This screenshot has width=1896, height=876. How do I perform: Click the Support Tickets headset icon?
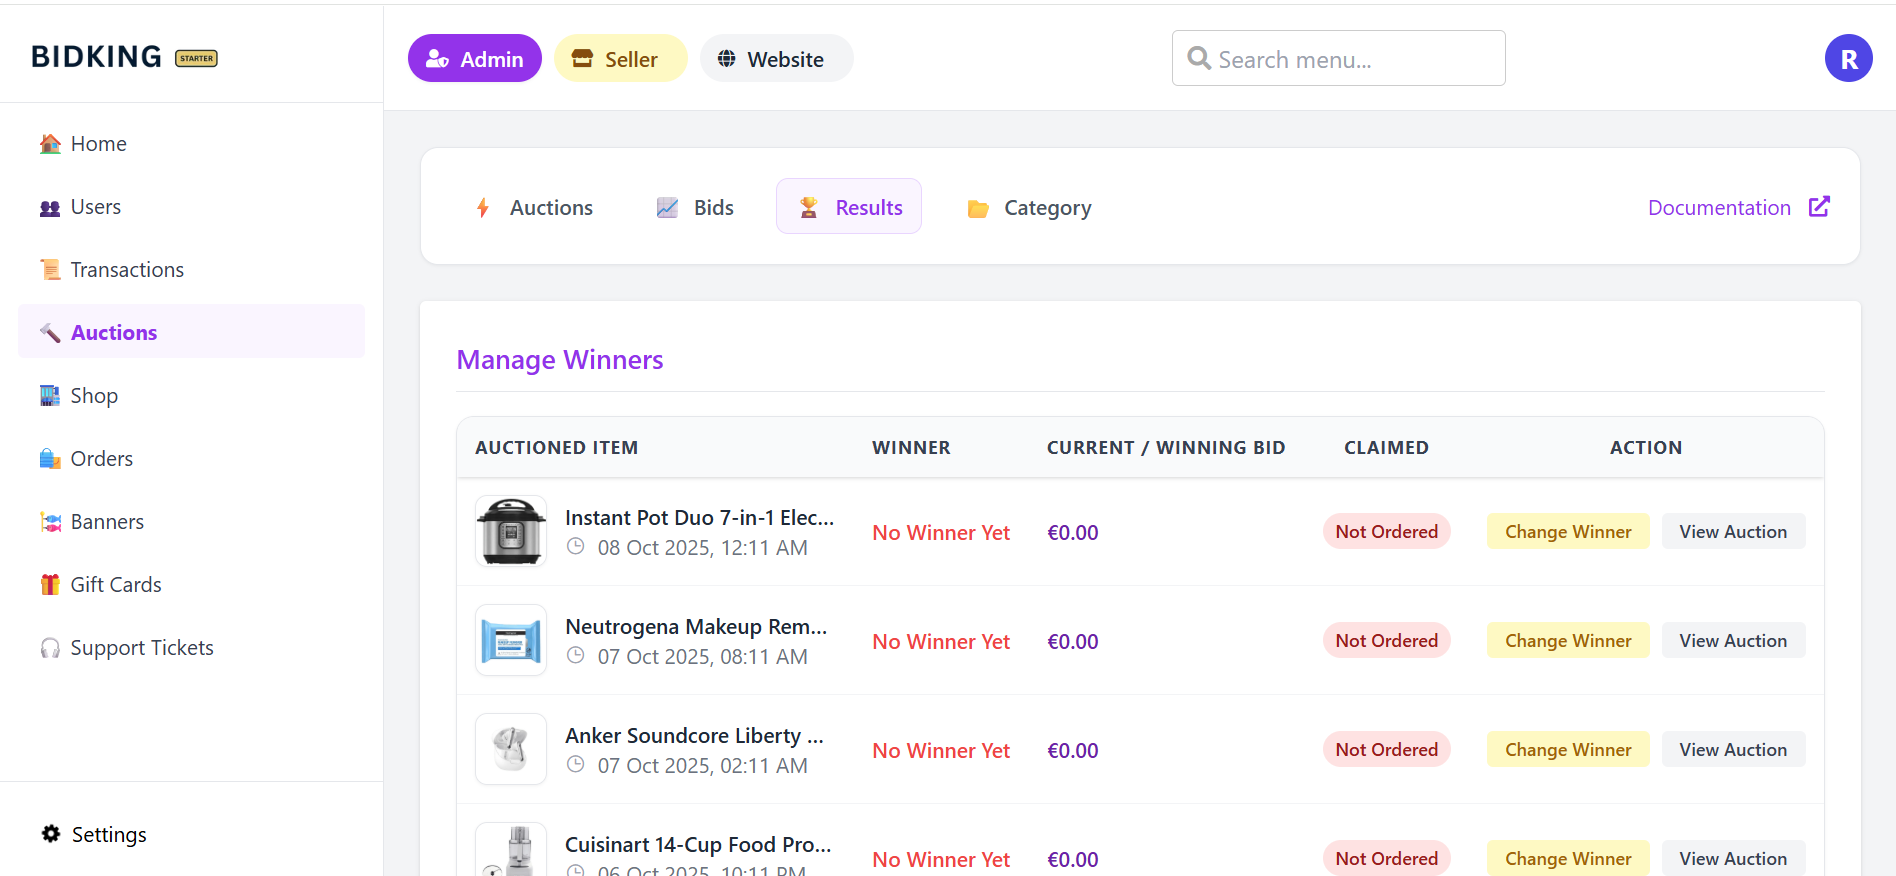pyautogui.click(x=50, y=648)
